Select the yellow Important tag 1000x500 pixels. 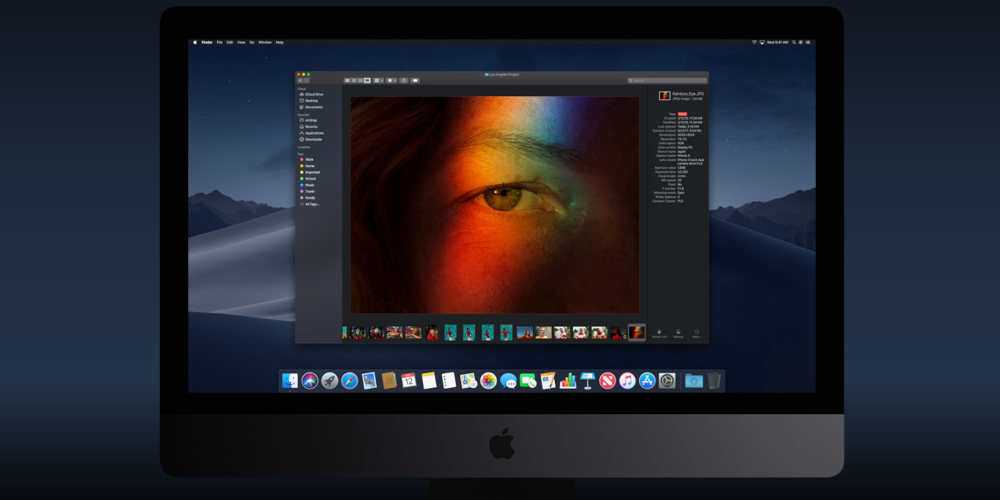pos(310,172)
